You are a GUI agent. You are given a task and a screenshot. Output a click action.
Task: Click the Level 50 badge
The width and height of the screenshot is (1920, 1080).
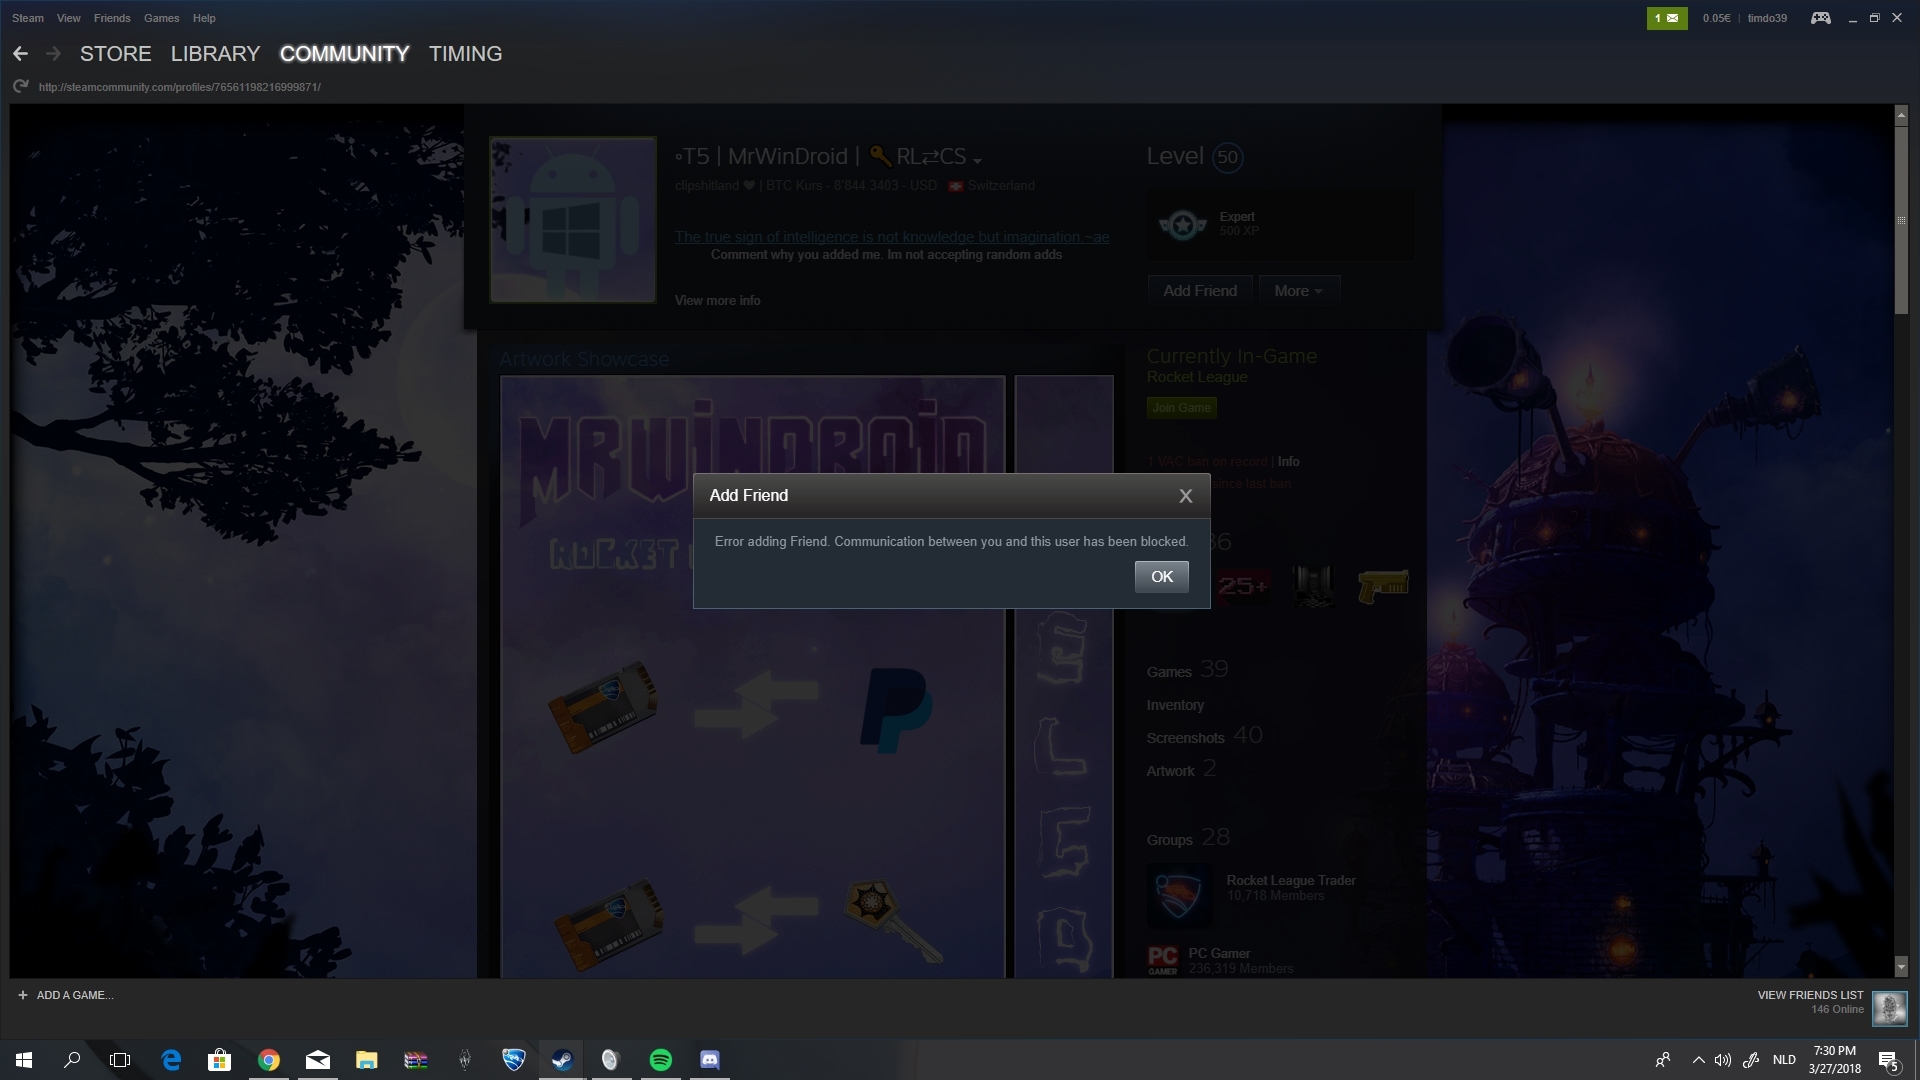[x=1227, y=157]
